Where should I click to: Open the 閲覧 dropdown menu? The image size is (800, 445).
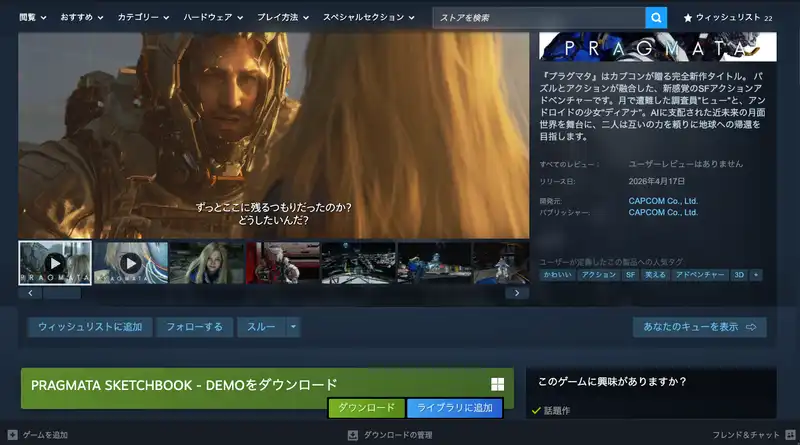pyautogui.click(x=33, y=17)
